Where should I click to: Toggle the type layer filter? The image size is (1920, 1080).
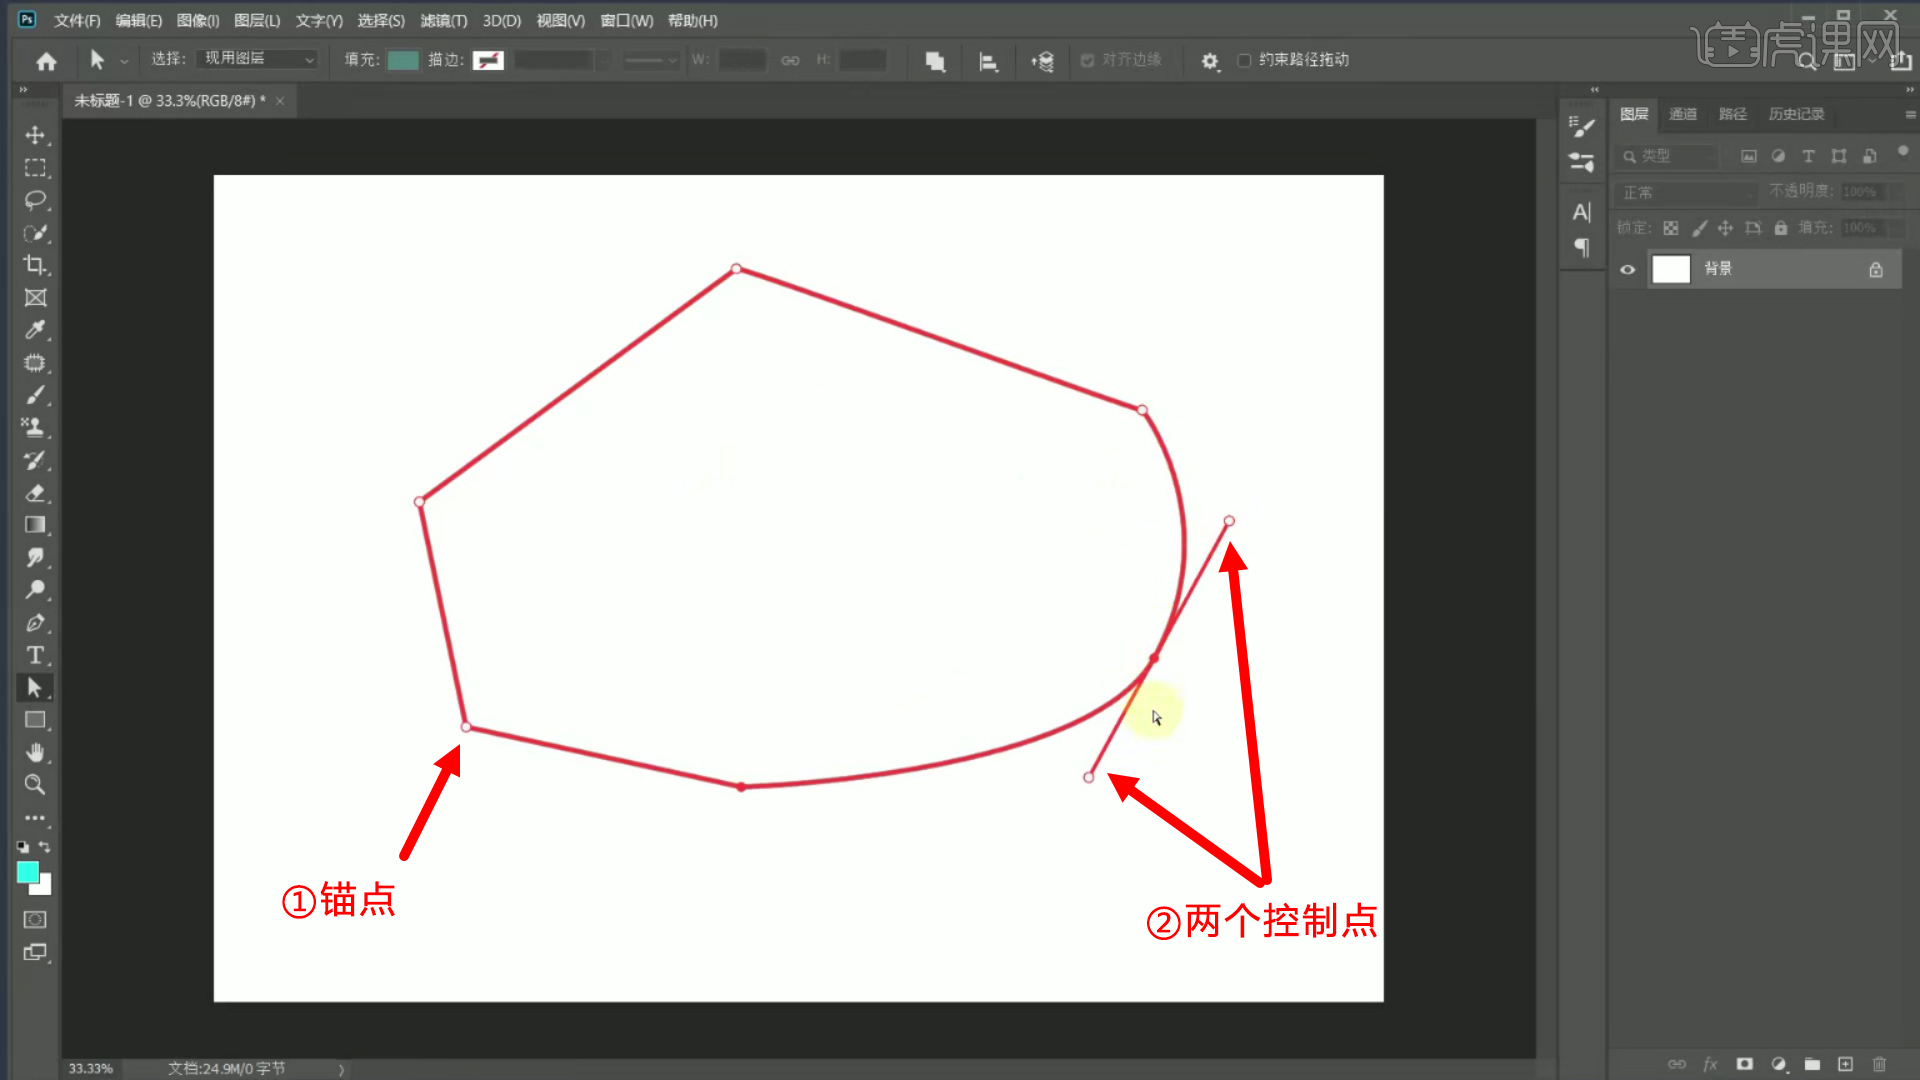1808,156
